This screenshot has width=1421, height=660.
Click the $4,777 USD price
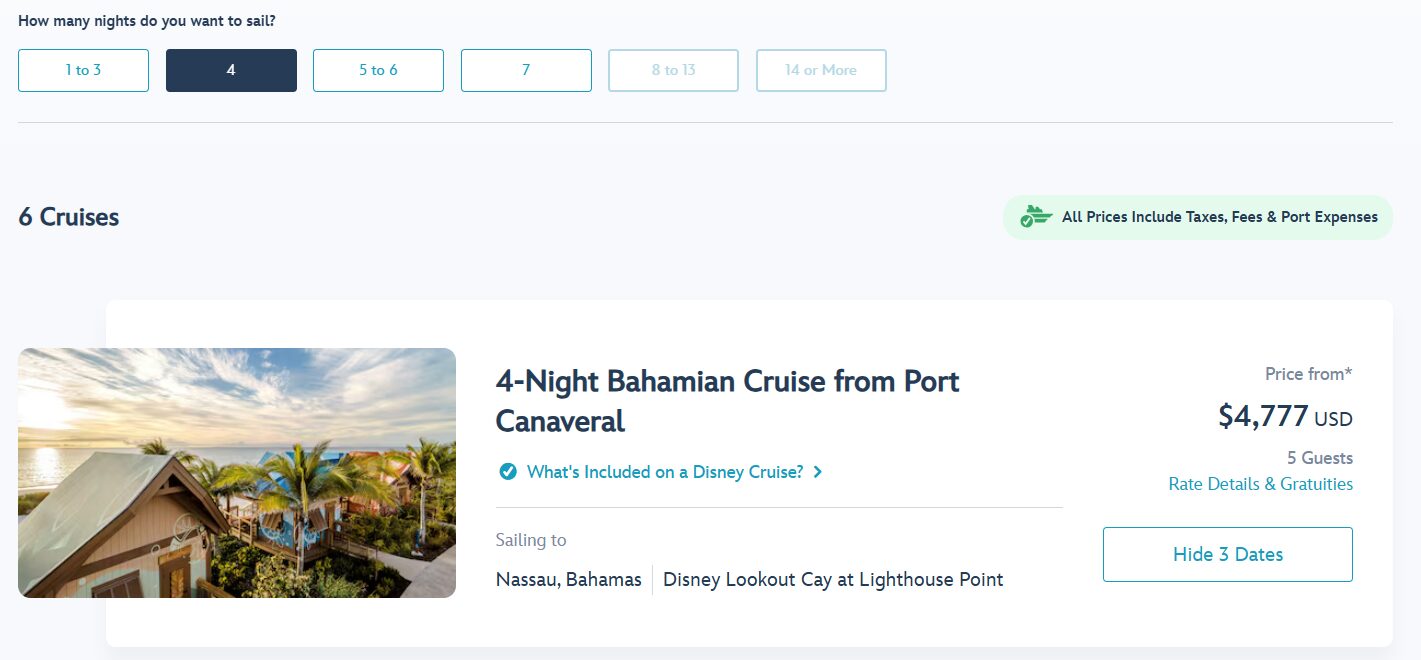pos(1284,416)
